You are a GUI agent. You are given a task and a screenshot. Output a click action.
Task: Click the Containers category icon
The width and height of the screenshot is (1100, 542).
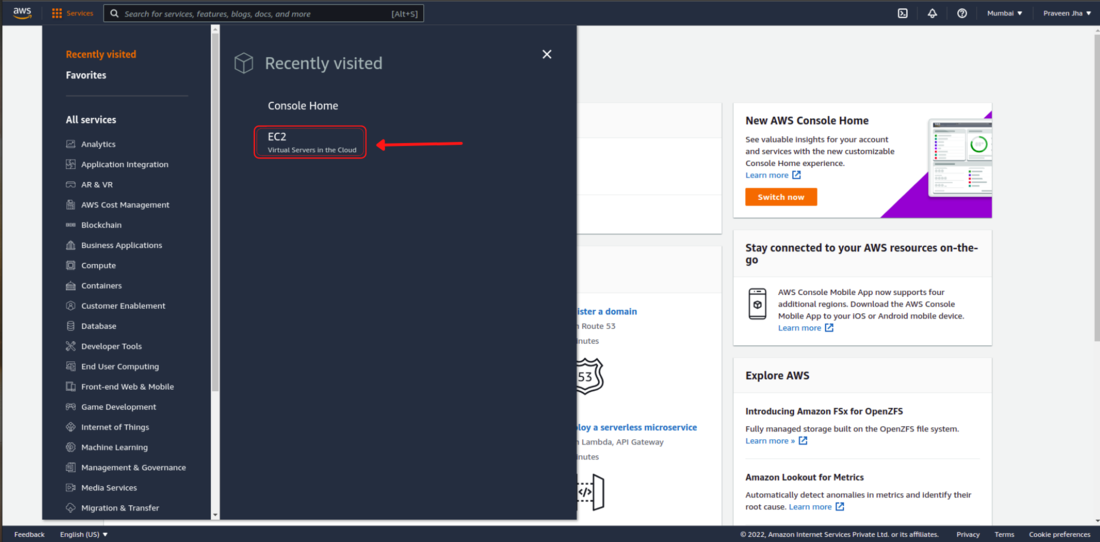pyautogui.click(x=70, y=286)
